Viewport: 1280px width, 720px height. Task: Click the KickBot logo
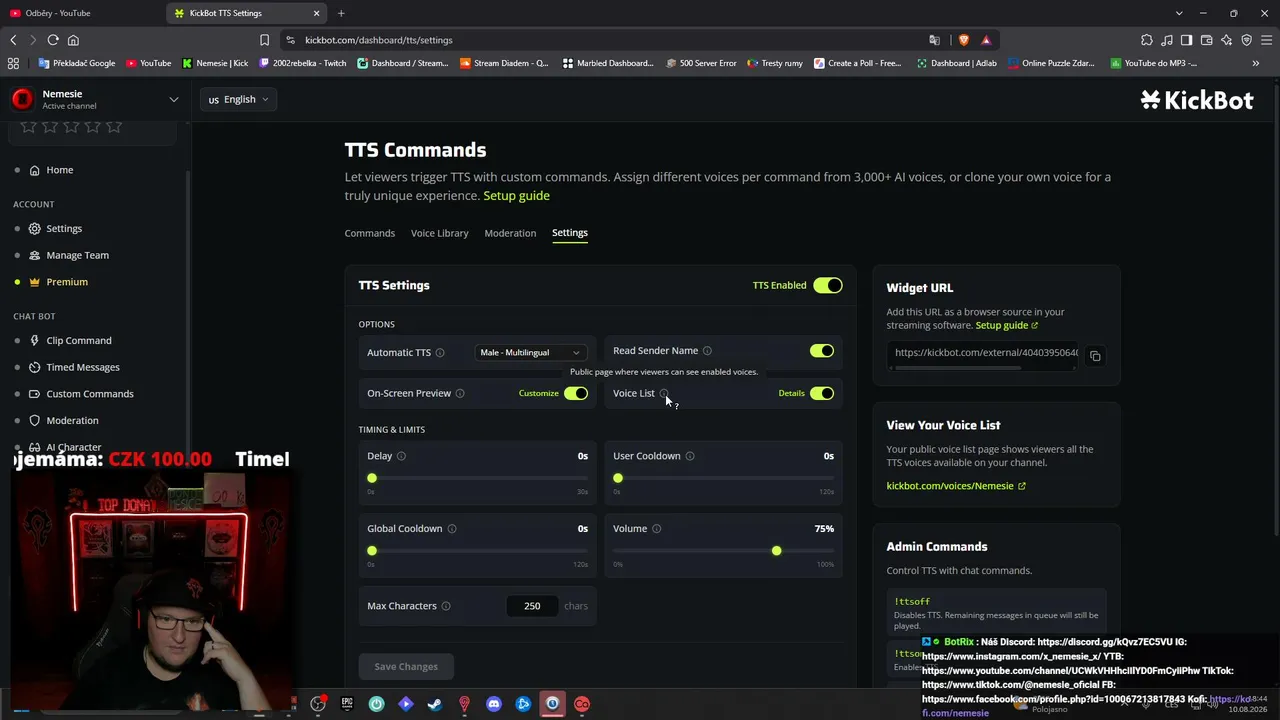1197,99
